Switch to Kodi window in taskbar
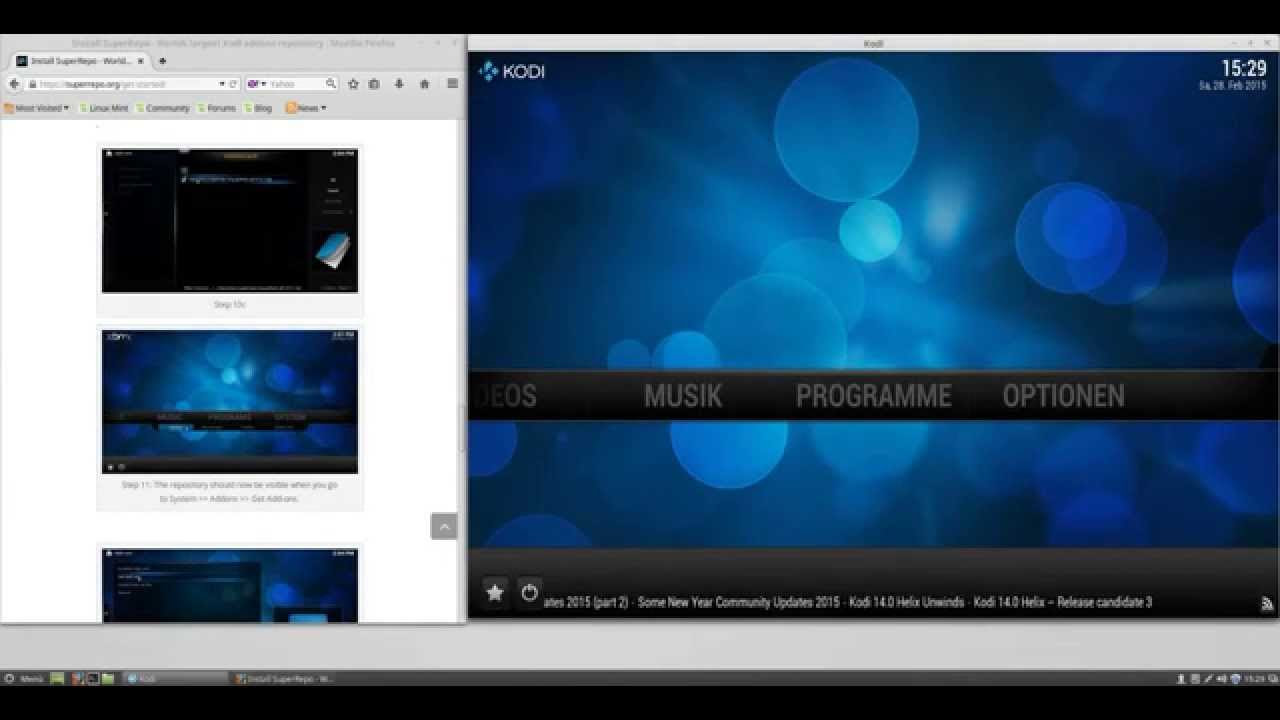1280x720 pixels. (x=175, y=678)
